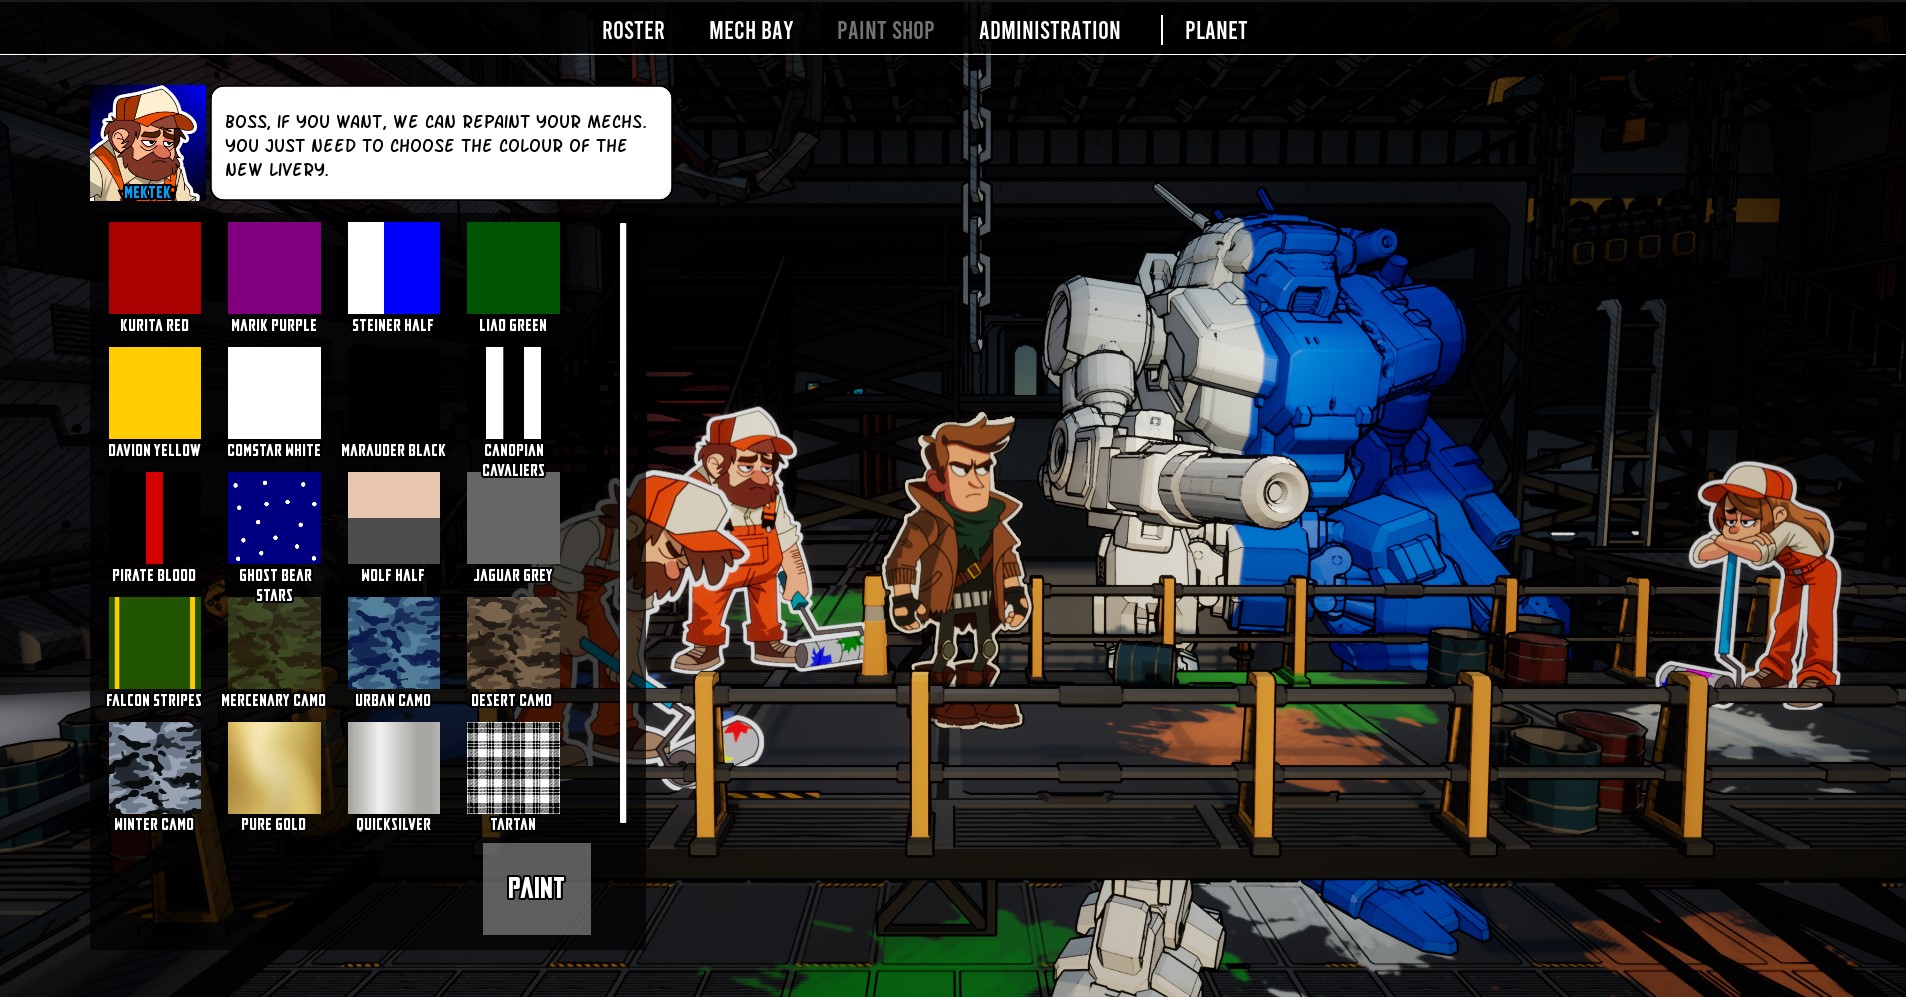Click the mechanic's dialogue speech bubble

click(441, 143)
